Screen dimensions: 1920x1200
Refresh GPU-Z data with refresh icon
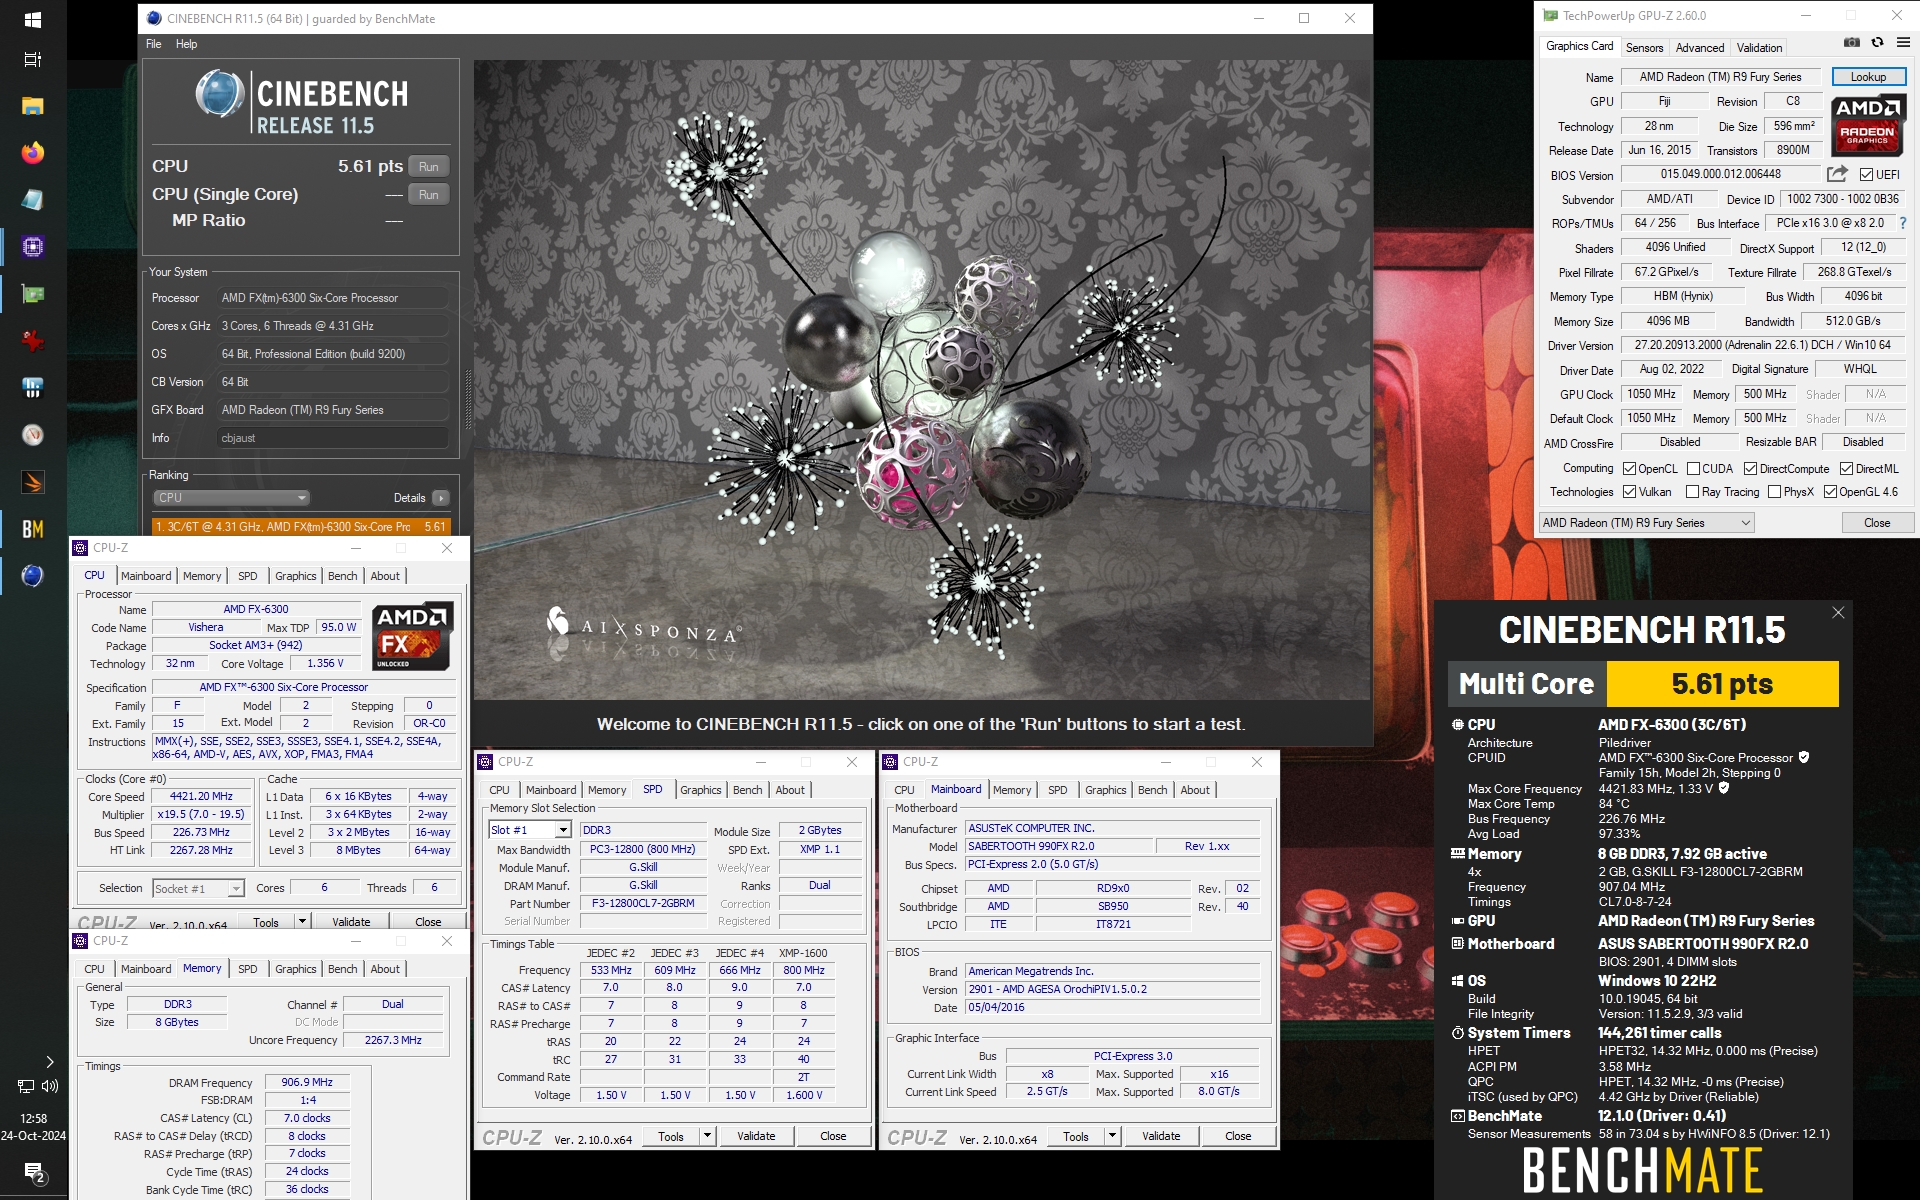coord(1877,43)
